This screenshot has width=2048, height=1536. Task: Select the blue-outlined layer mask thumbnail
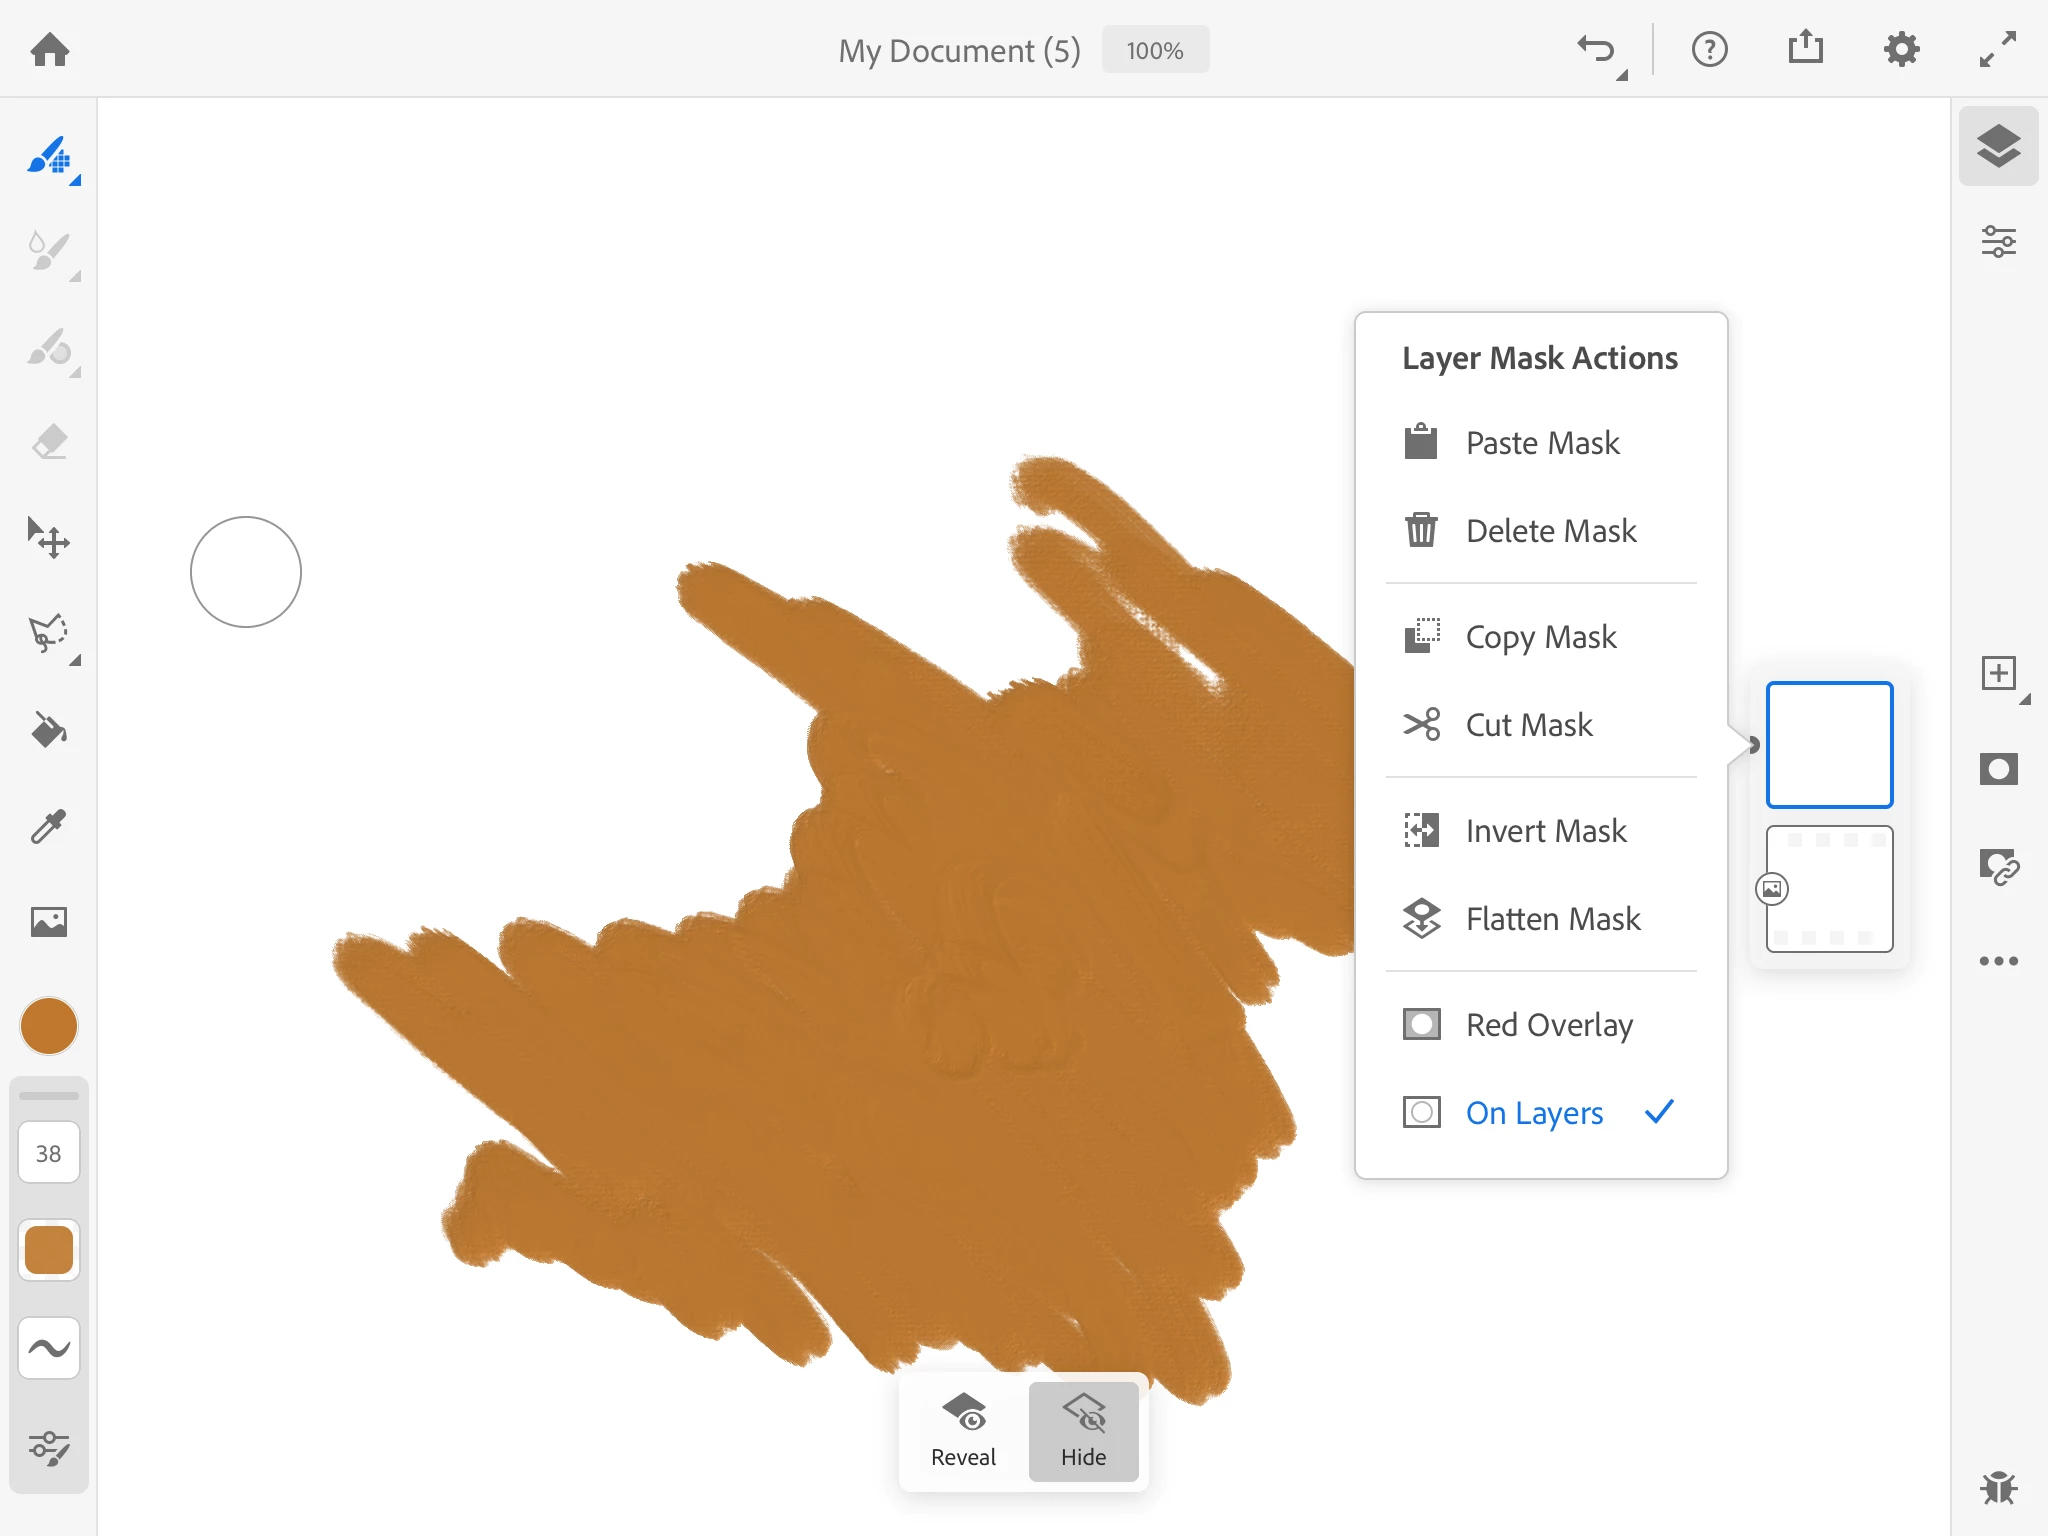[1829, 745]
